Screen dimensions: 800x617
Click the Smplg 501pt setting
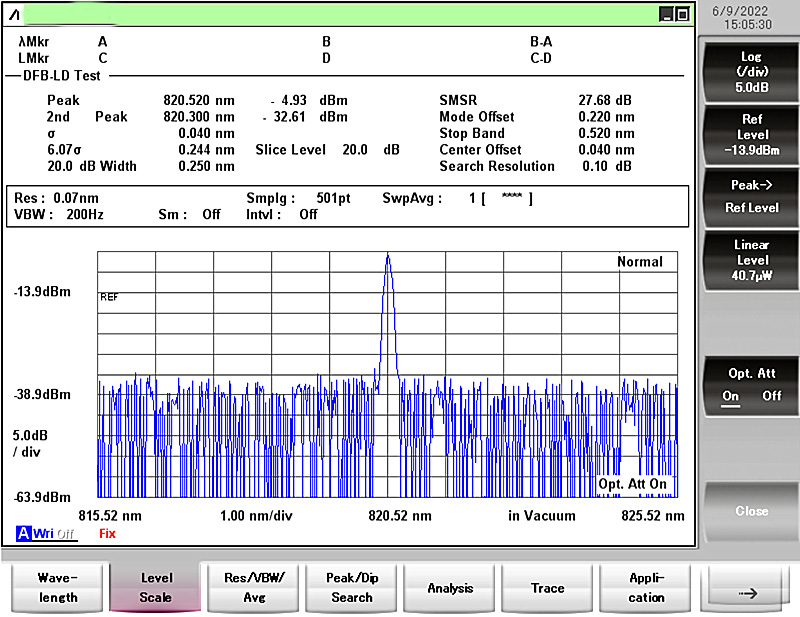point(298,198)
